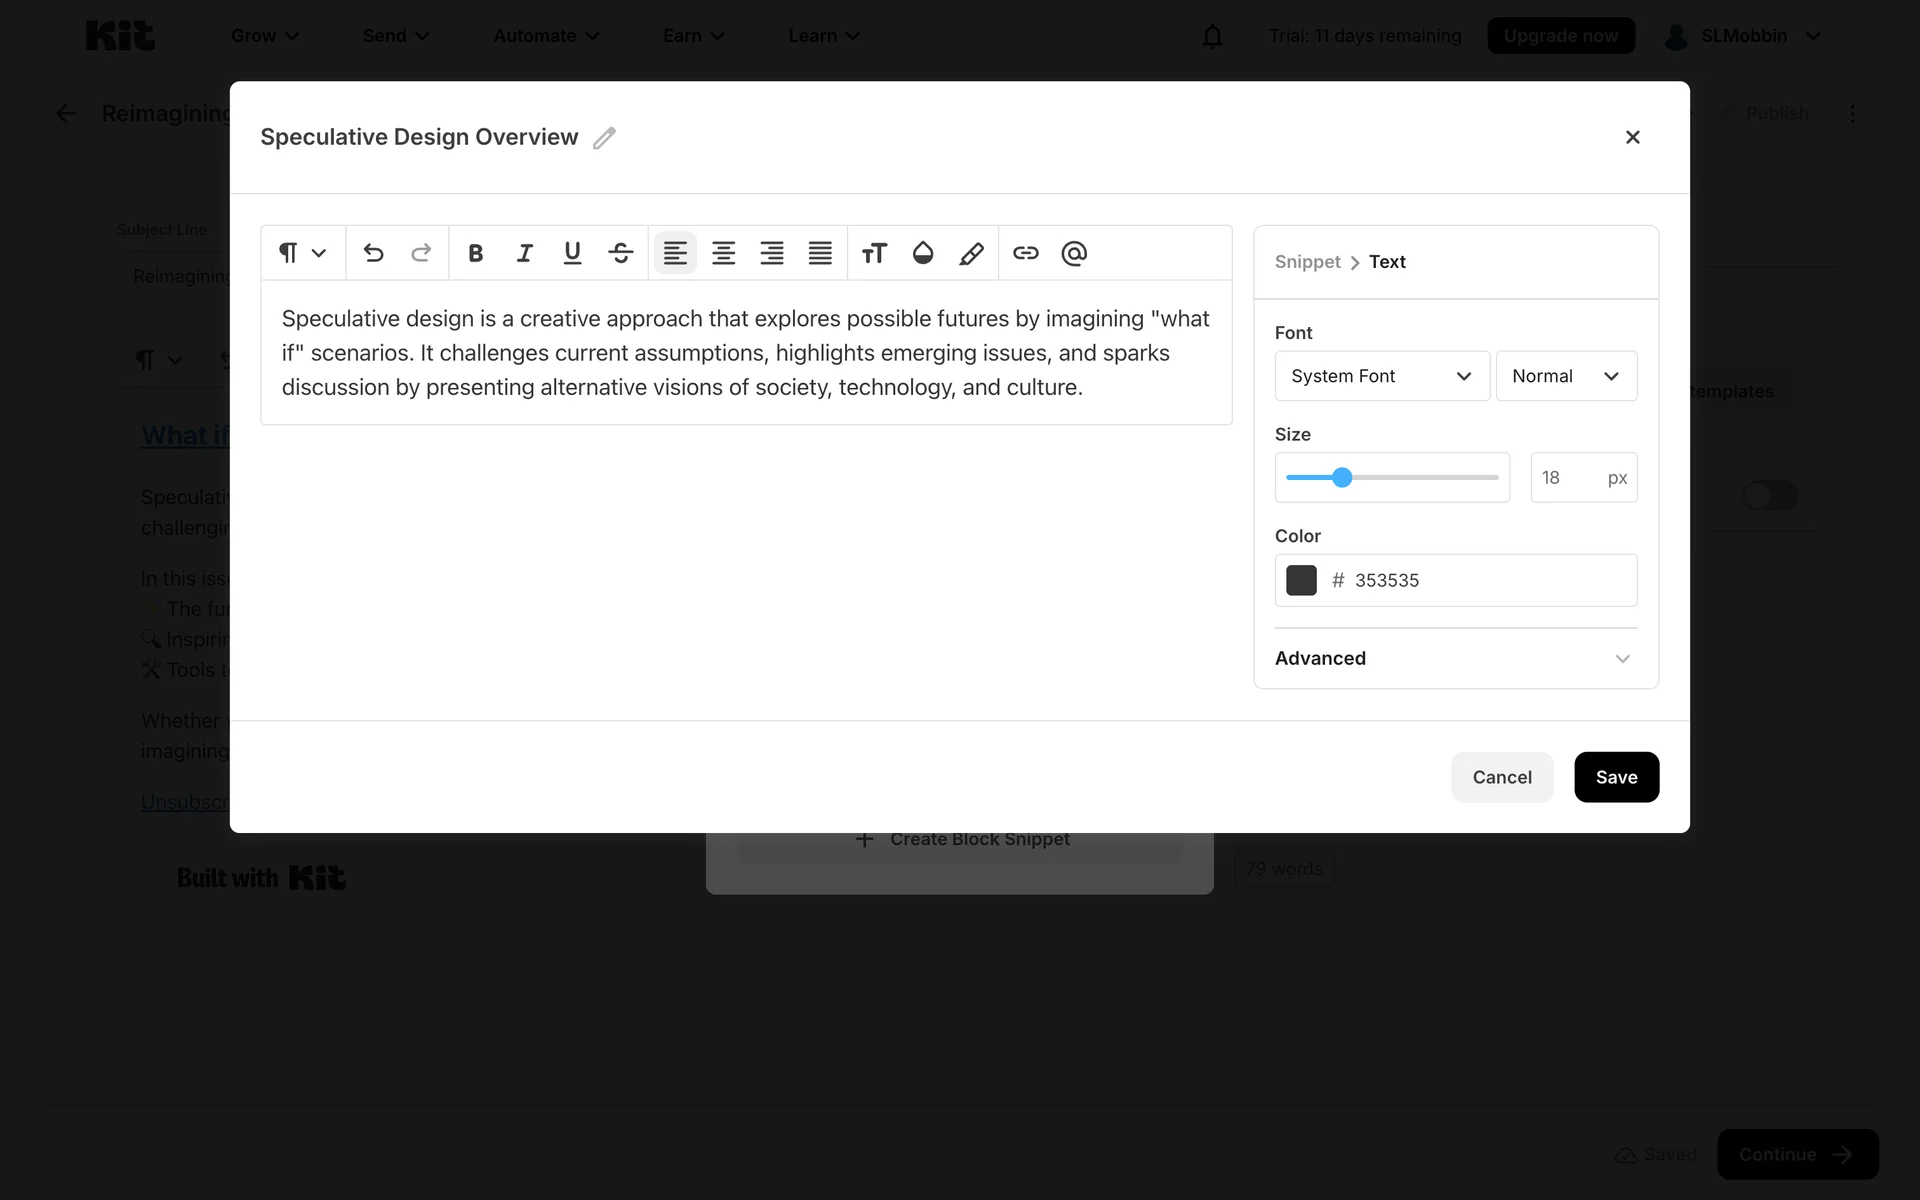
Task: Click the dark color swatch
Action: (1301, 580)
